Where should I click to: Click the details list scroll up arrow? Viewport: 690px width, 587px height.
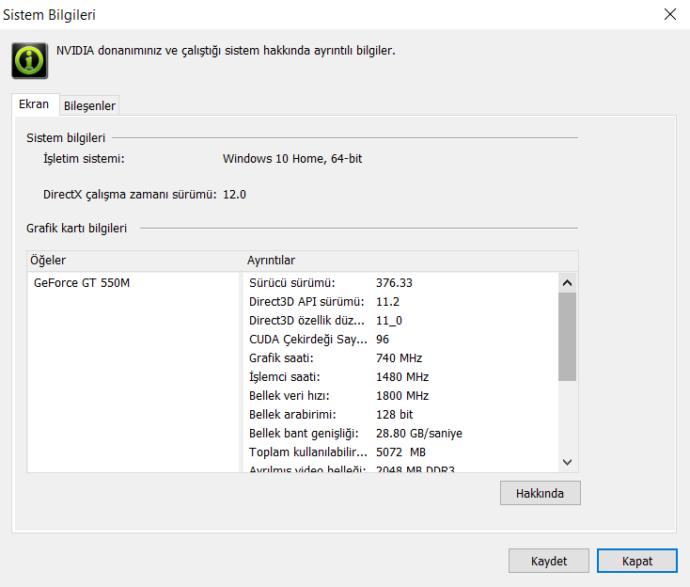tap(567, 282)
